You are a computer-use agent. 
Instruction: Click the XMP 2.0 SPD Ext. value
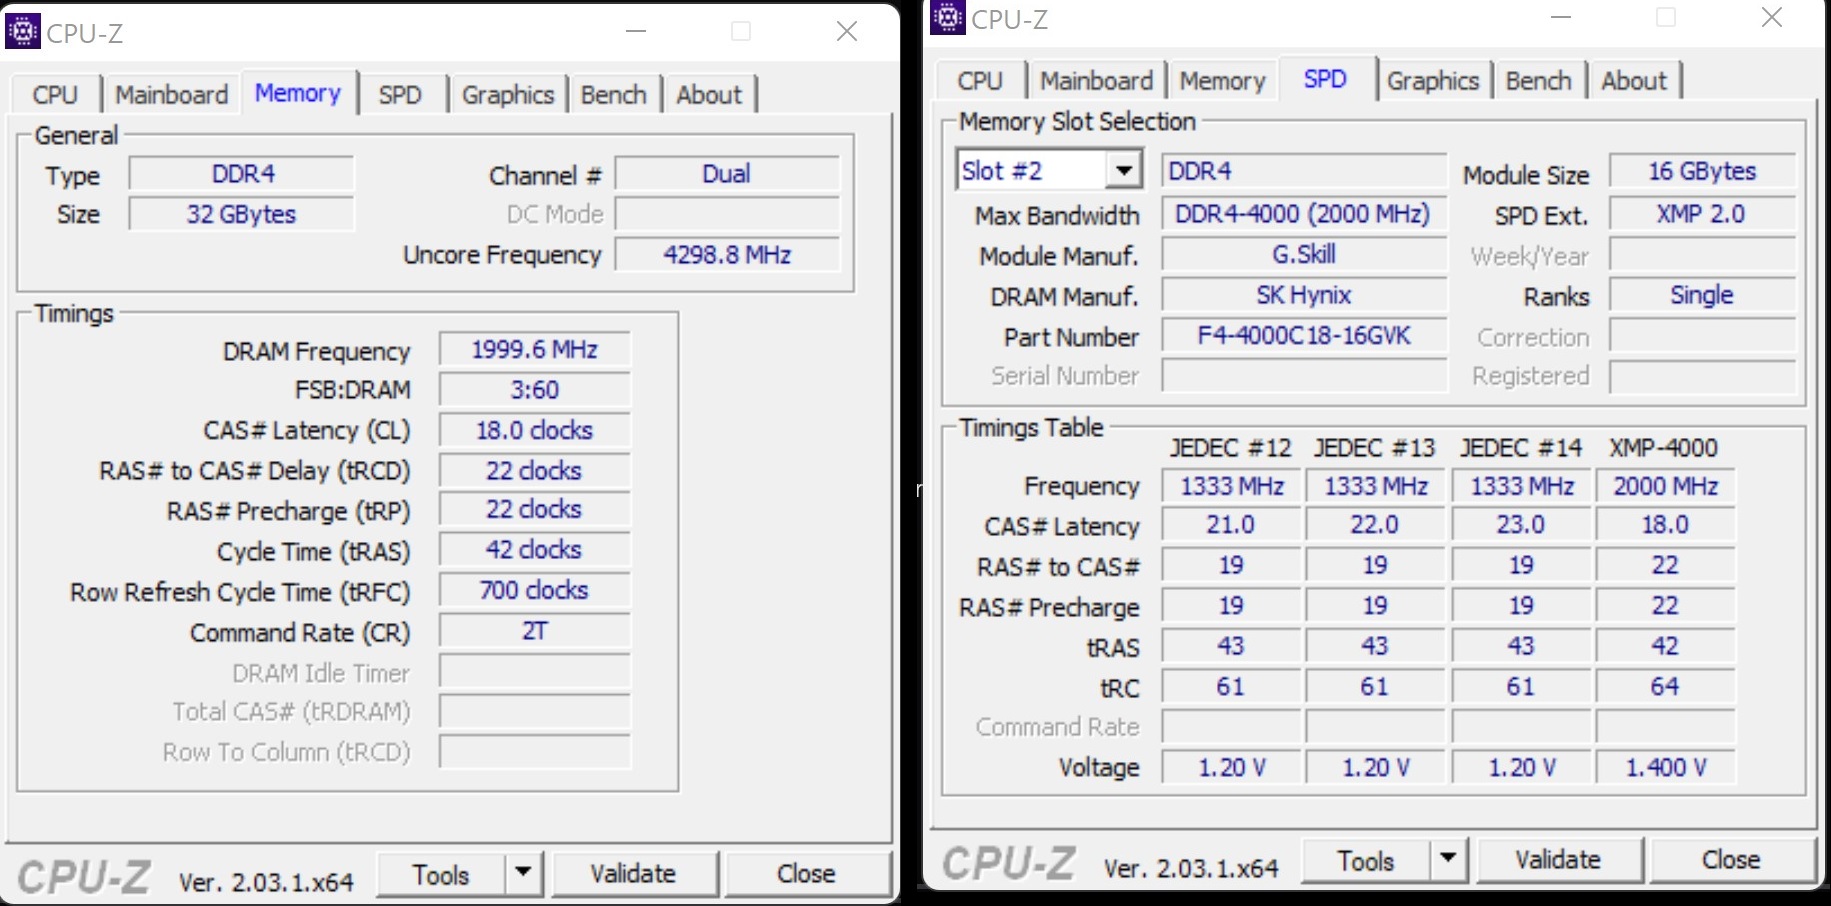[x=1702, y=214]
